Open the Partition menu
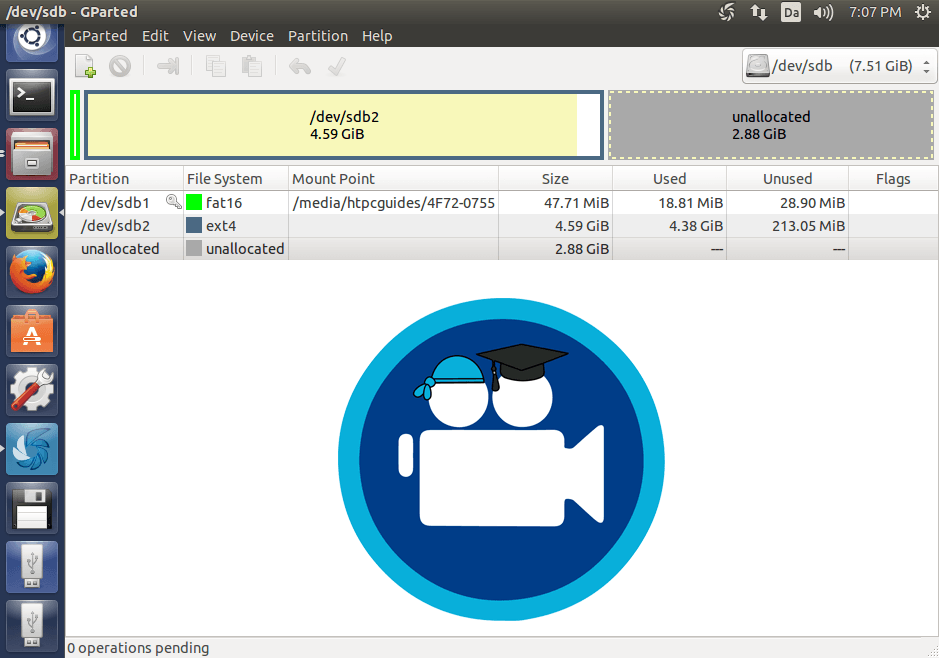The width and height of the screenshot is (939, 658). tap(318, 36)
